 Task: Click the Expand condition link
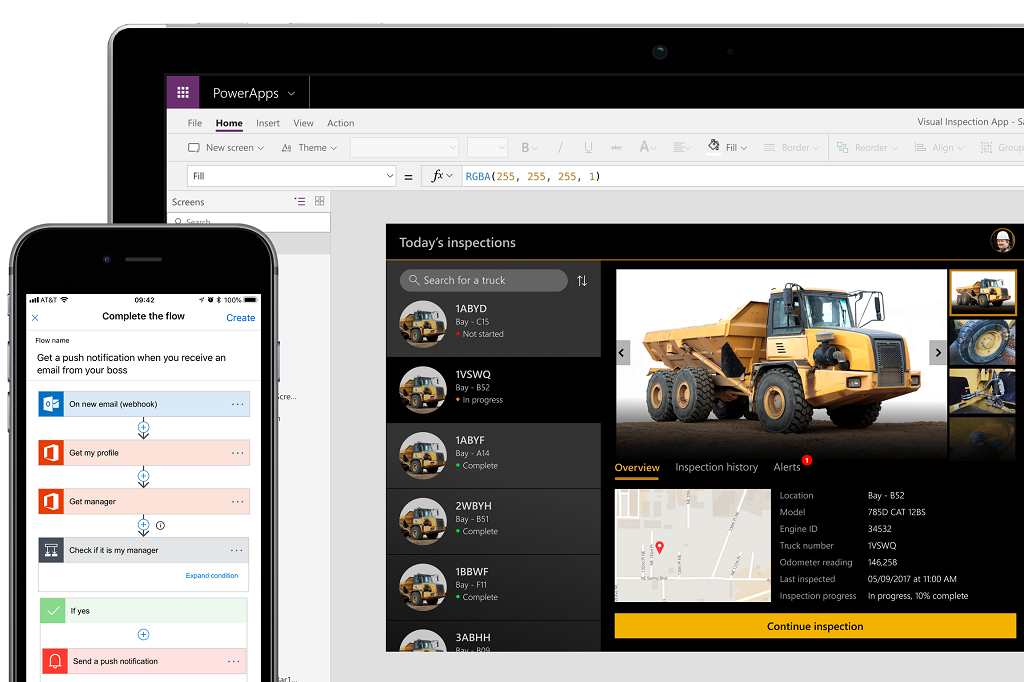tap(212, 576)
